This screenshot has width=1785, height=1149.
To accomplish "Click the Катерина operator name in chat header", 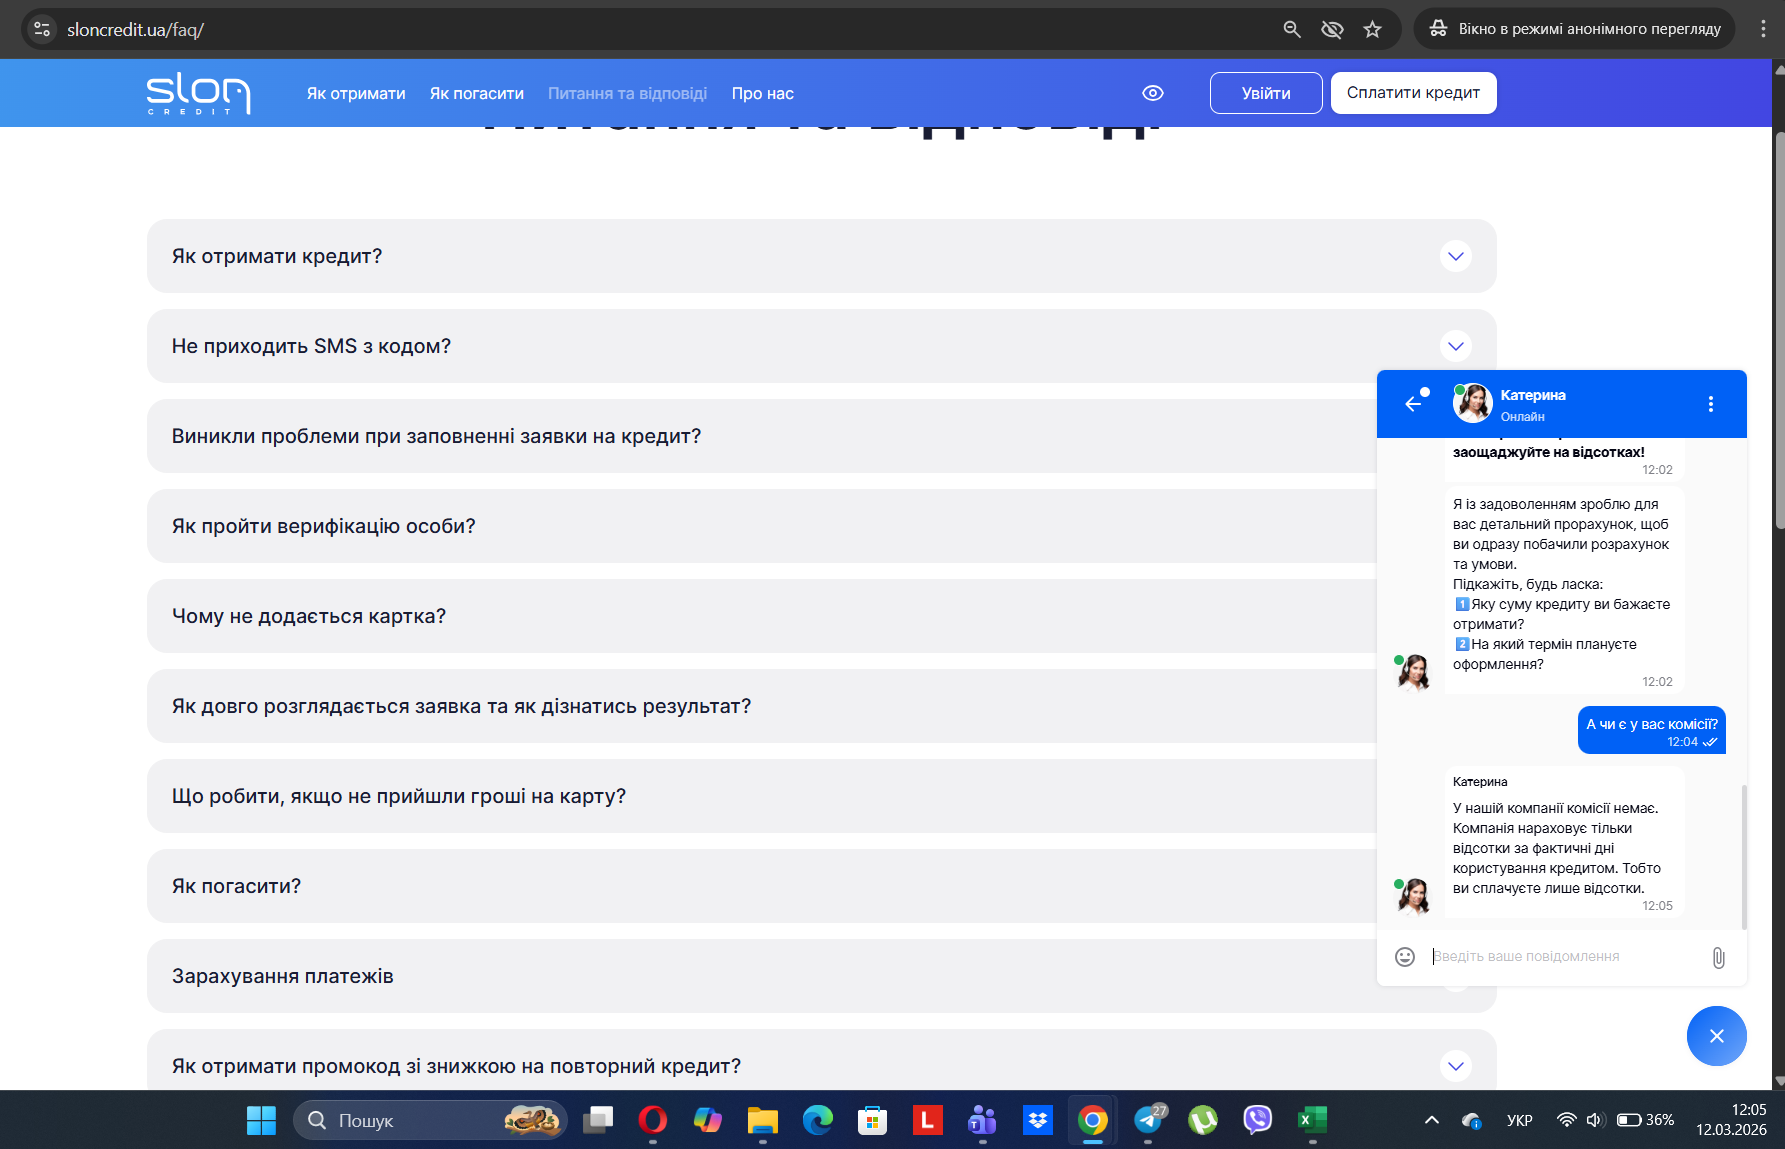I will click(1533, 395).
